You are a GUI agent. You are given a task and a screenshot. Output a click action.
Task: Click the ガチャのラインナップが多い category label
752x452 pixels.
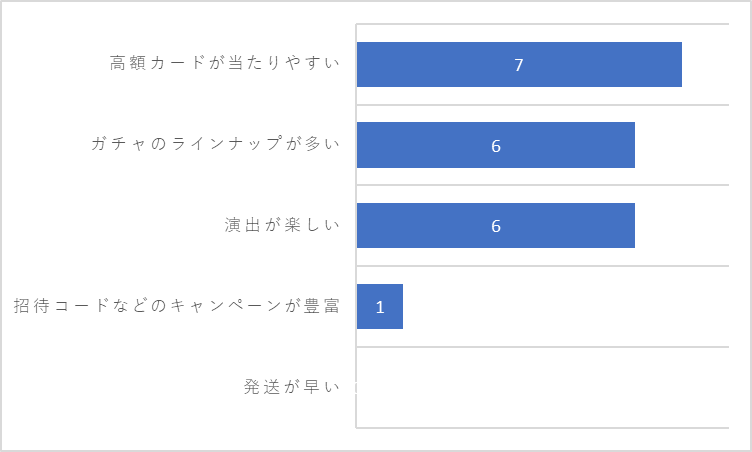click(x=215, y=143)
